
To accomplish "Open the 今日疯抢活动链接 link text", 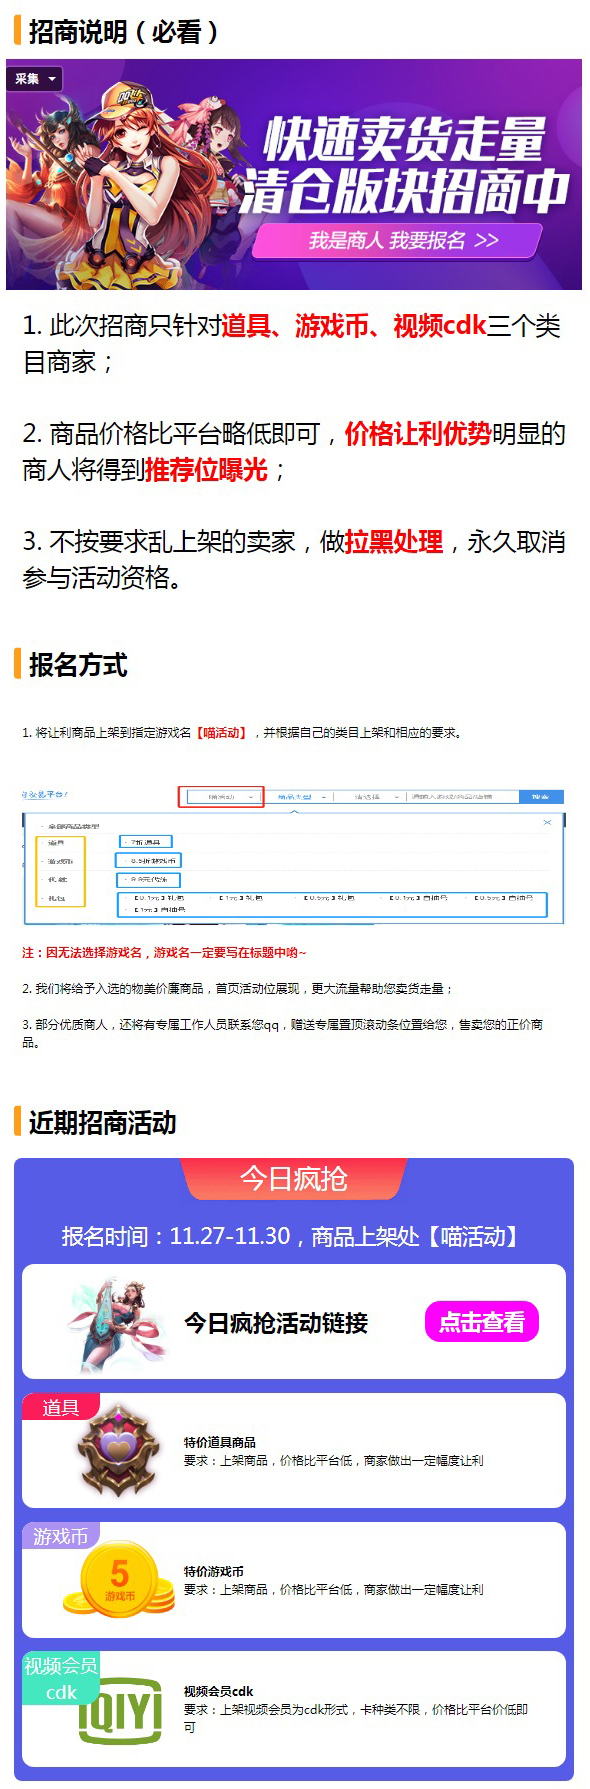I will [276, 1323].
